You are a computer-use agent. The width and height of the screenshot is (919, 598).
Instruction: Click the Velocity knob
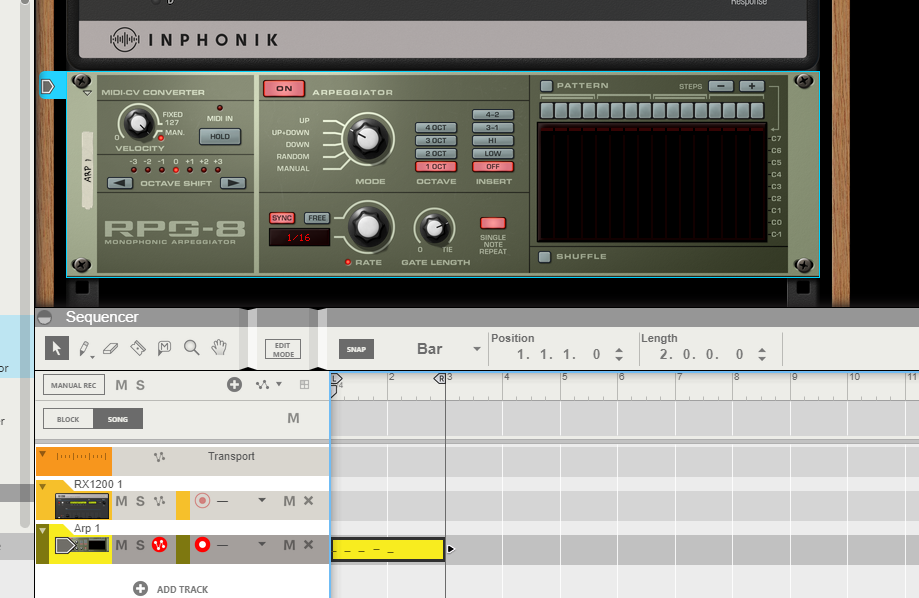(138, 123)
